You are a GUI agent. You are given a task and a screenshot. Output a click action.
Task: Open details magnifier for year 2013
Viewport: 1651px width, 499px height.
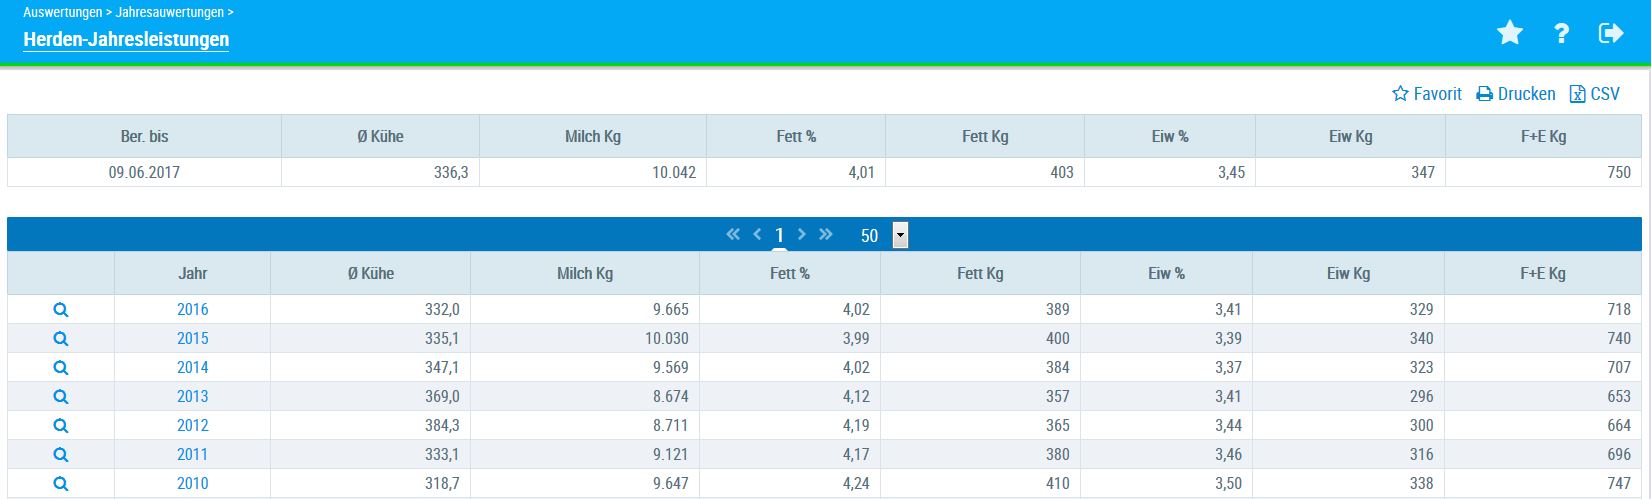[61, 397]
